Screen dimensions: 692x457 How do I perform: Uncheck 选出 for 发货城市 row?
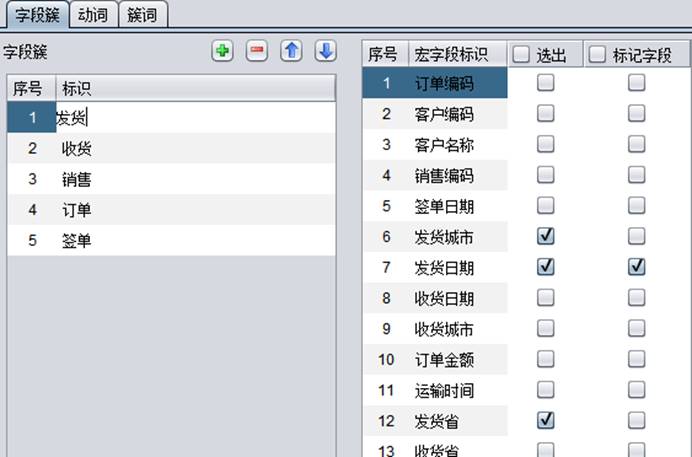pos(545,237)
